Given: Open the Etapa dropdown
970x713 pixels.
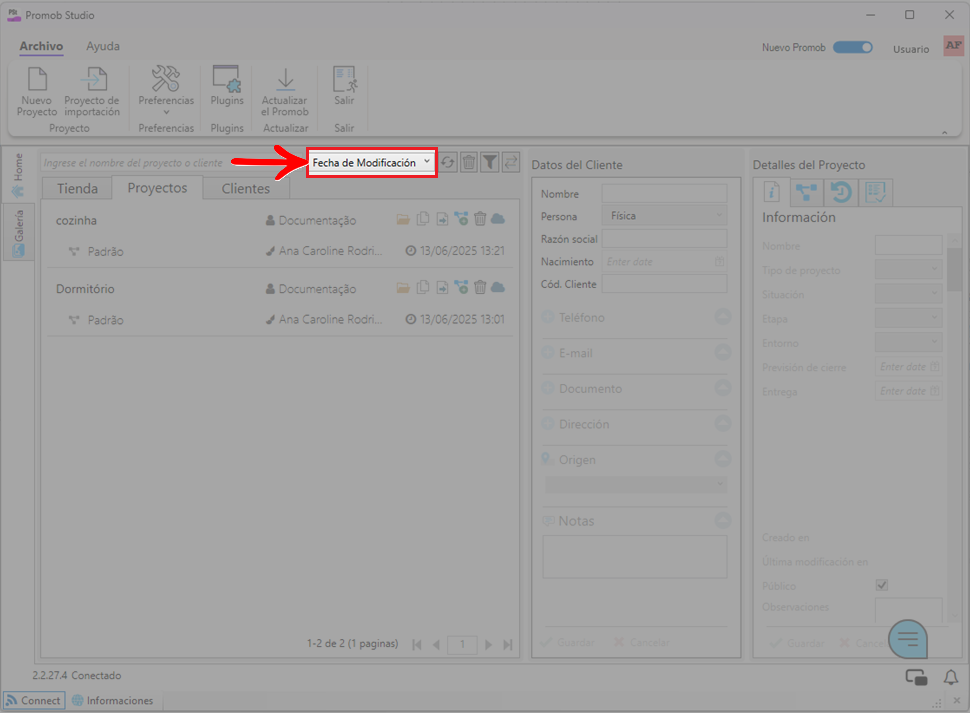Looking at the screenshot, I should tap(908, 318).
